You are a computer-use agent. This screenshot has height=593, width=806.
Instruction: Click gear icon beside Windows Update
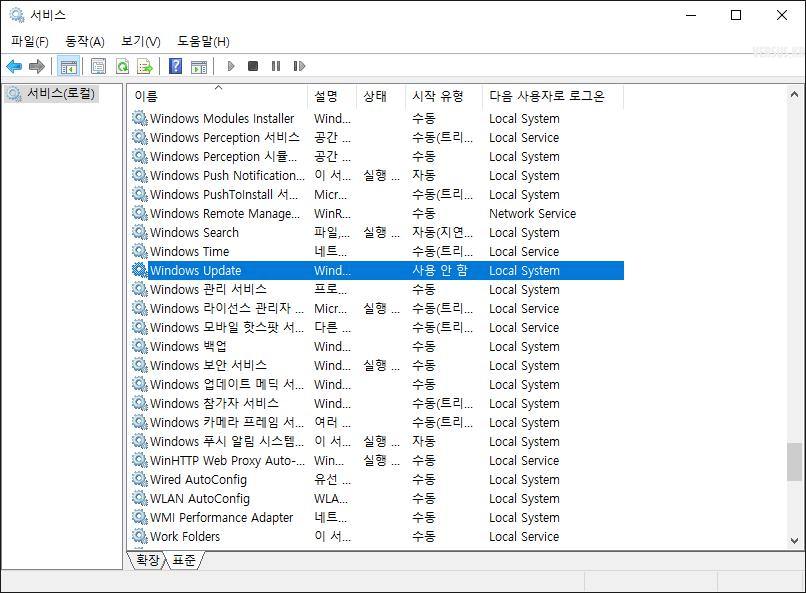click(x=140, y=270)
